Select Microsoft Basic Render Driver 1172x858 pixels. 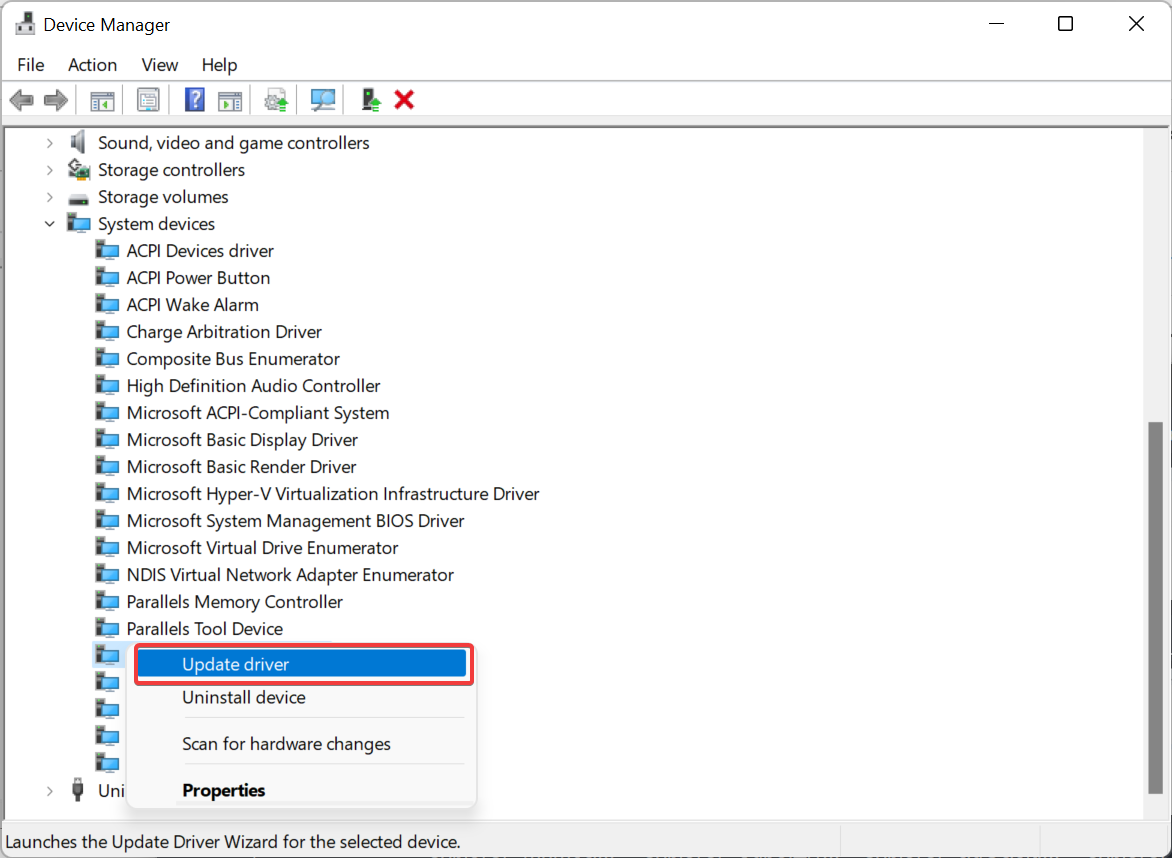(x=241, y=466)
